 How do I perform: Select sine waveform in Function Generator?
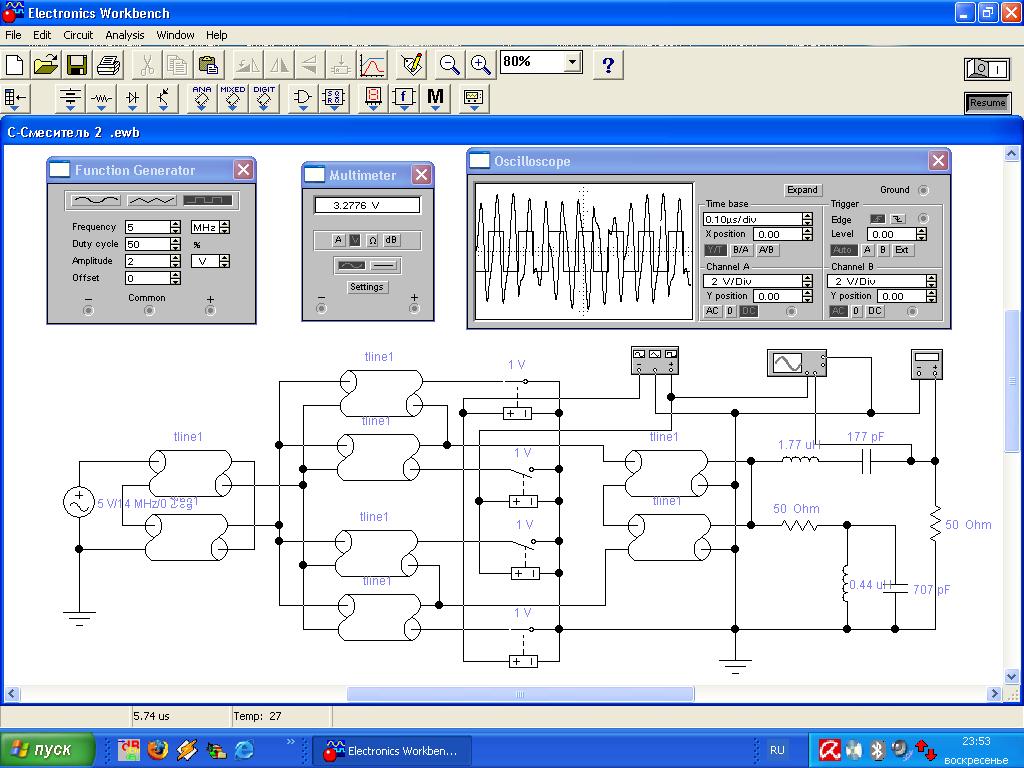coord(95,200)
